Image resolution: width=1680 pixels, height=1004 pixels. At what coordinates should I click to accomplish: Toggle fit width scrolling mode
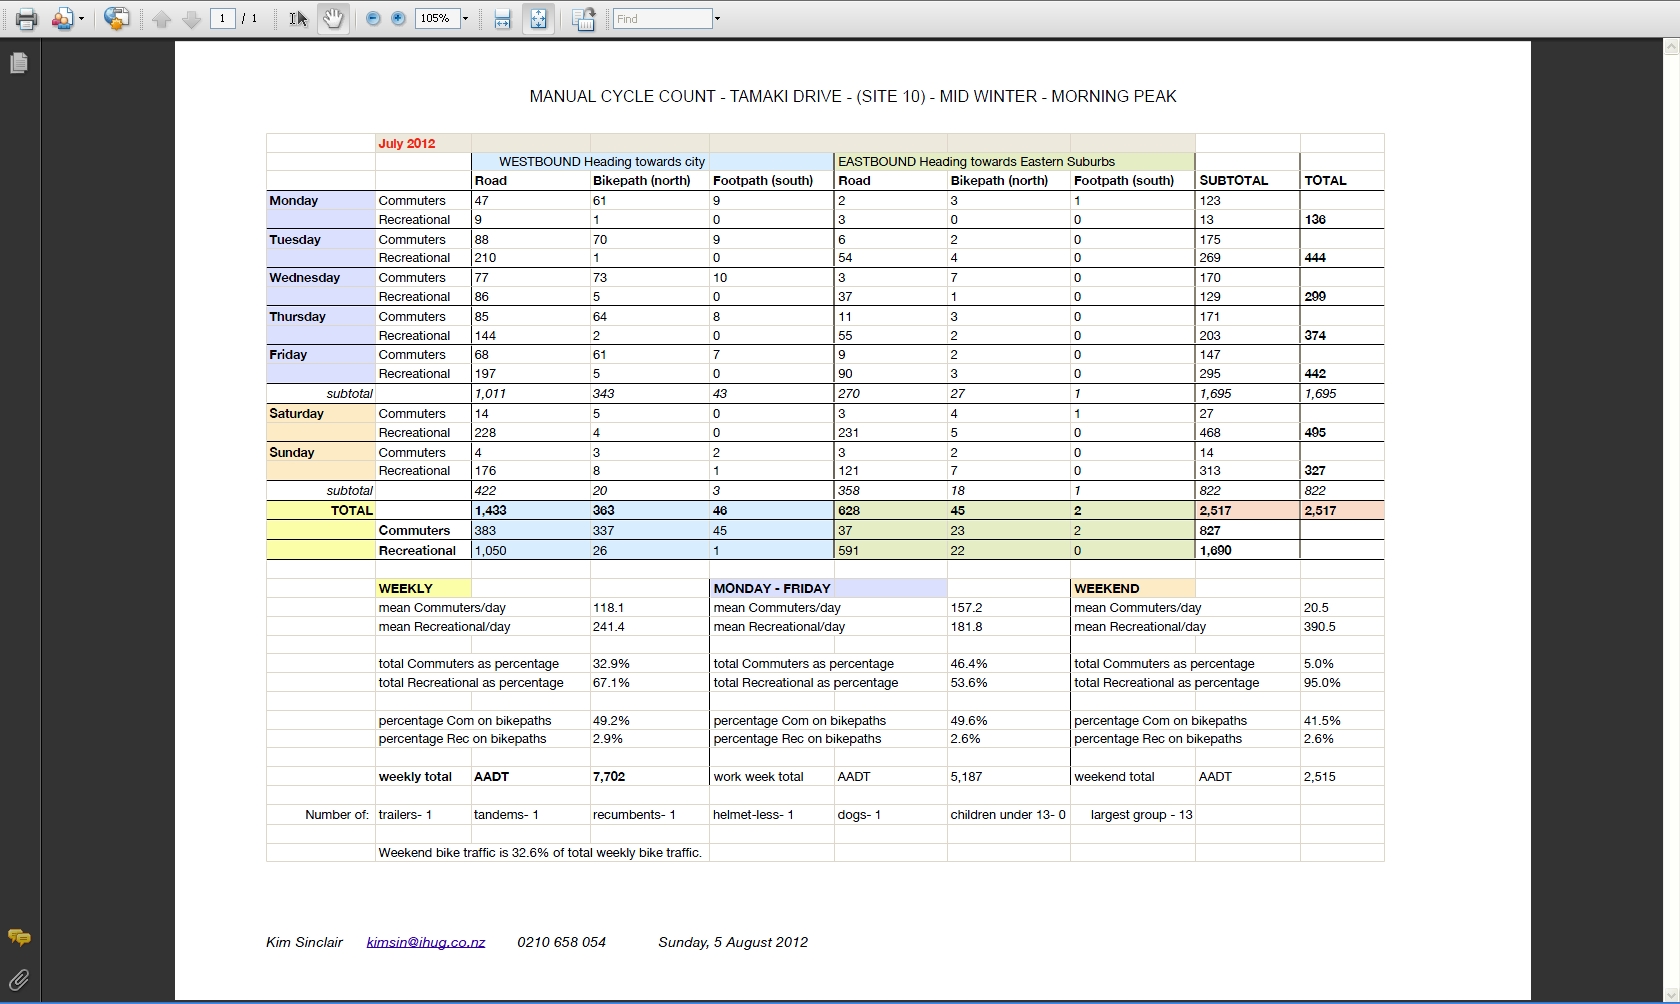pyautogui.click(x=503, y=19)
